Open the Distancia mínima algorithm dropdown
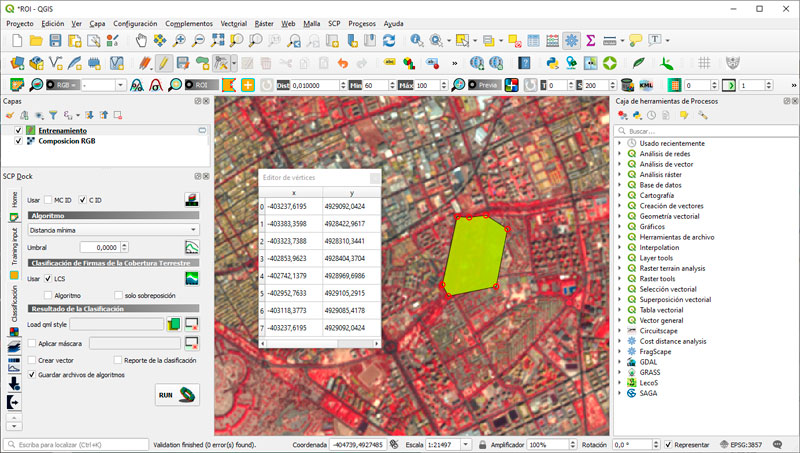The height and width of the screenshot is (453, 800). (x=113, y=230)
